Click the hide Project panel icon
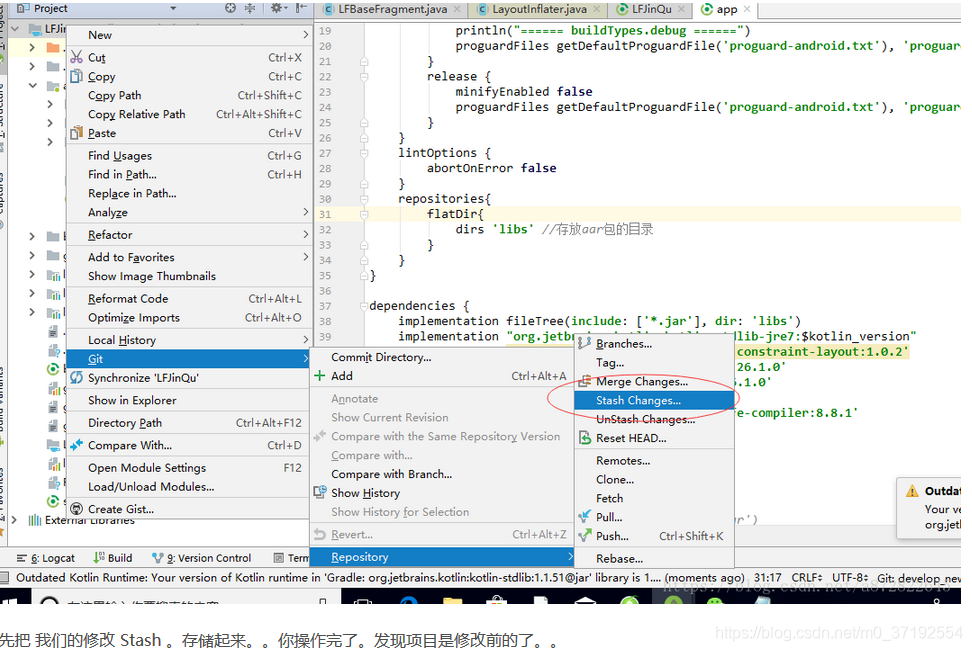This screenshot has width=972, height=651. (x=301, y=8)
